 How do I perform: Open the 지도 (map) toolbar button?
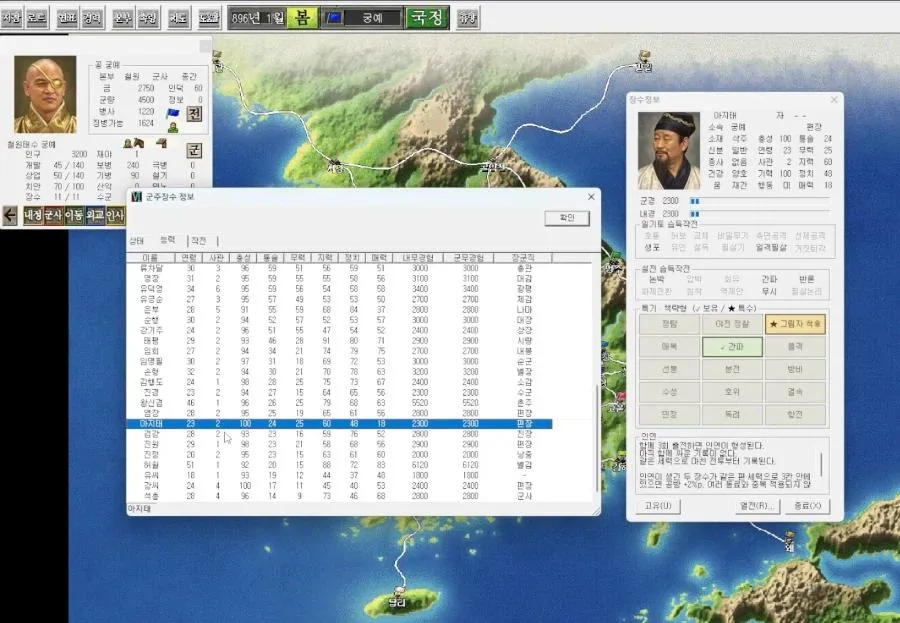(x=179, y=18)
